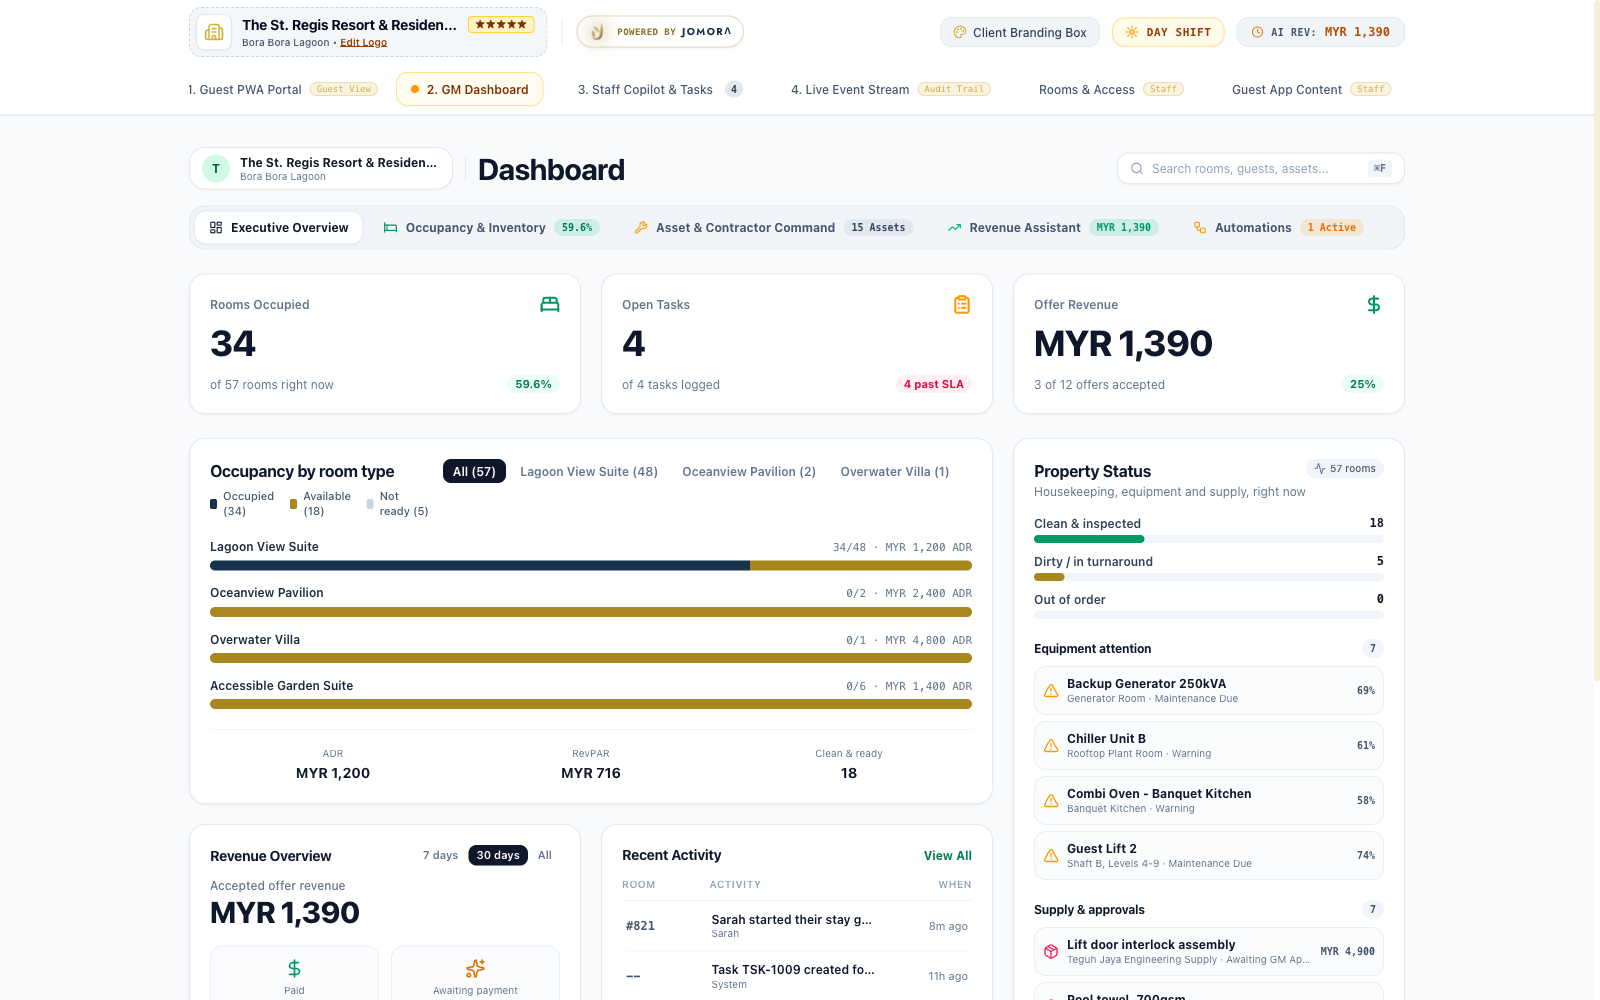This screenshot has height=1000, width=1600.
Task: Open Rooms & Access tab
Action: click(1111, 89)
